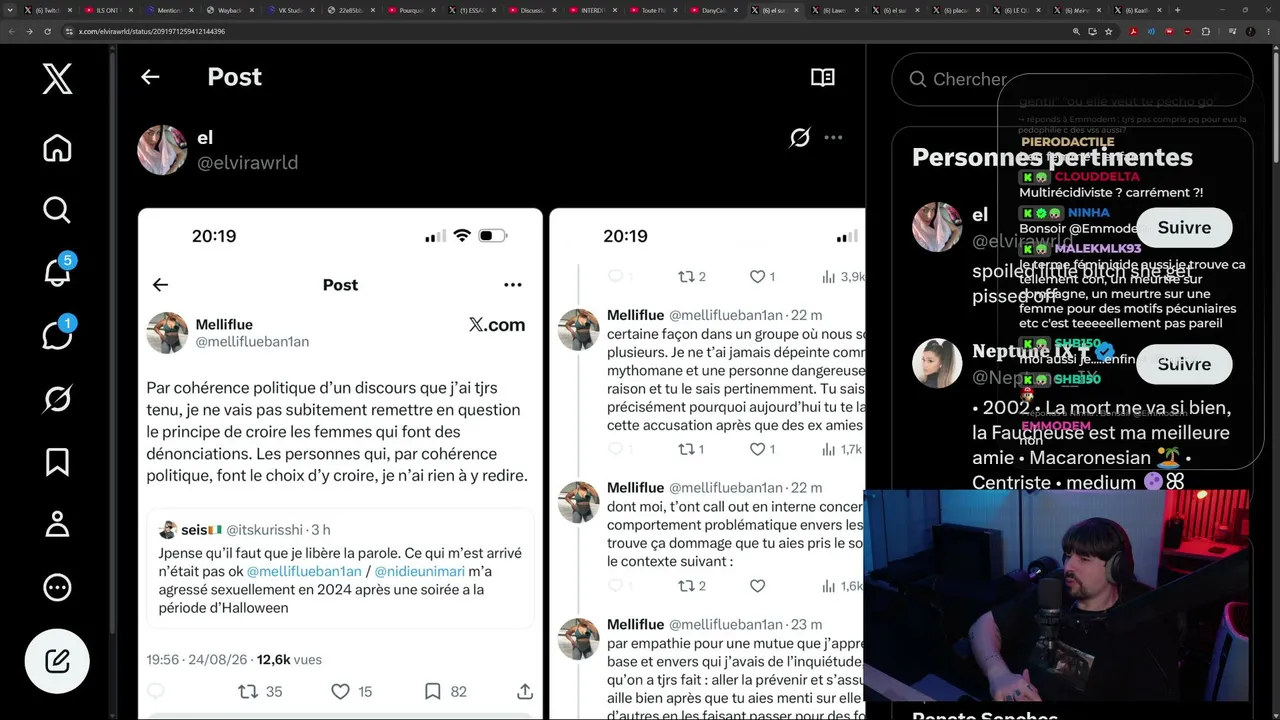
Task: Open the Explore search icon in sidebar
Action: pyautogui.click(x=57, y=210)
